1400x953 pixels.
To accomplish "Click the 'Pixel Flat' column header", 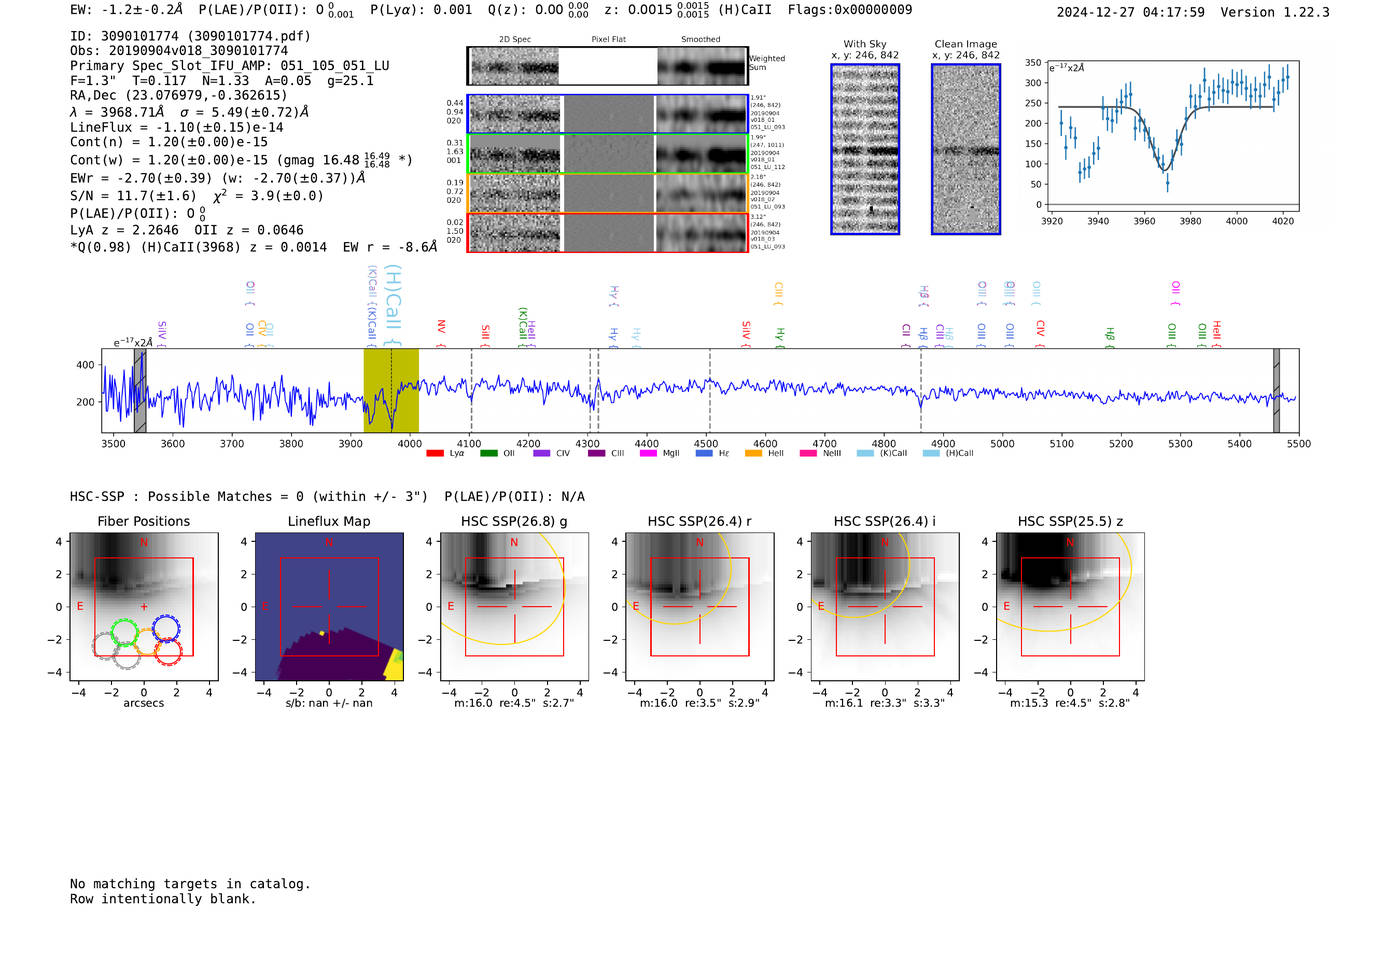I will [x=608, y=40].
